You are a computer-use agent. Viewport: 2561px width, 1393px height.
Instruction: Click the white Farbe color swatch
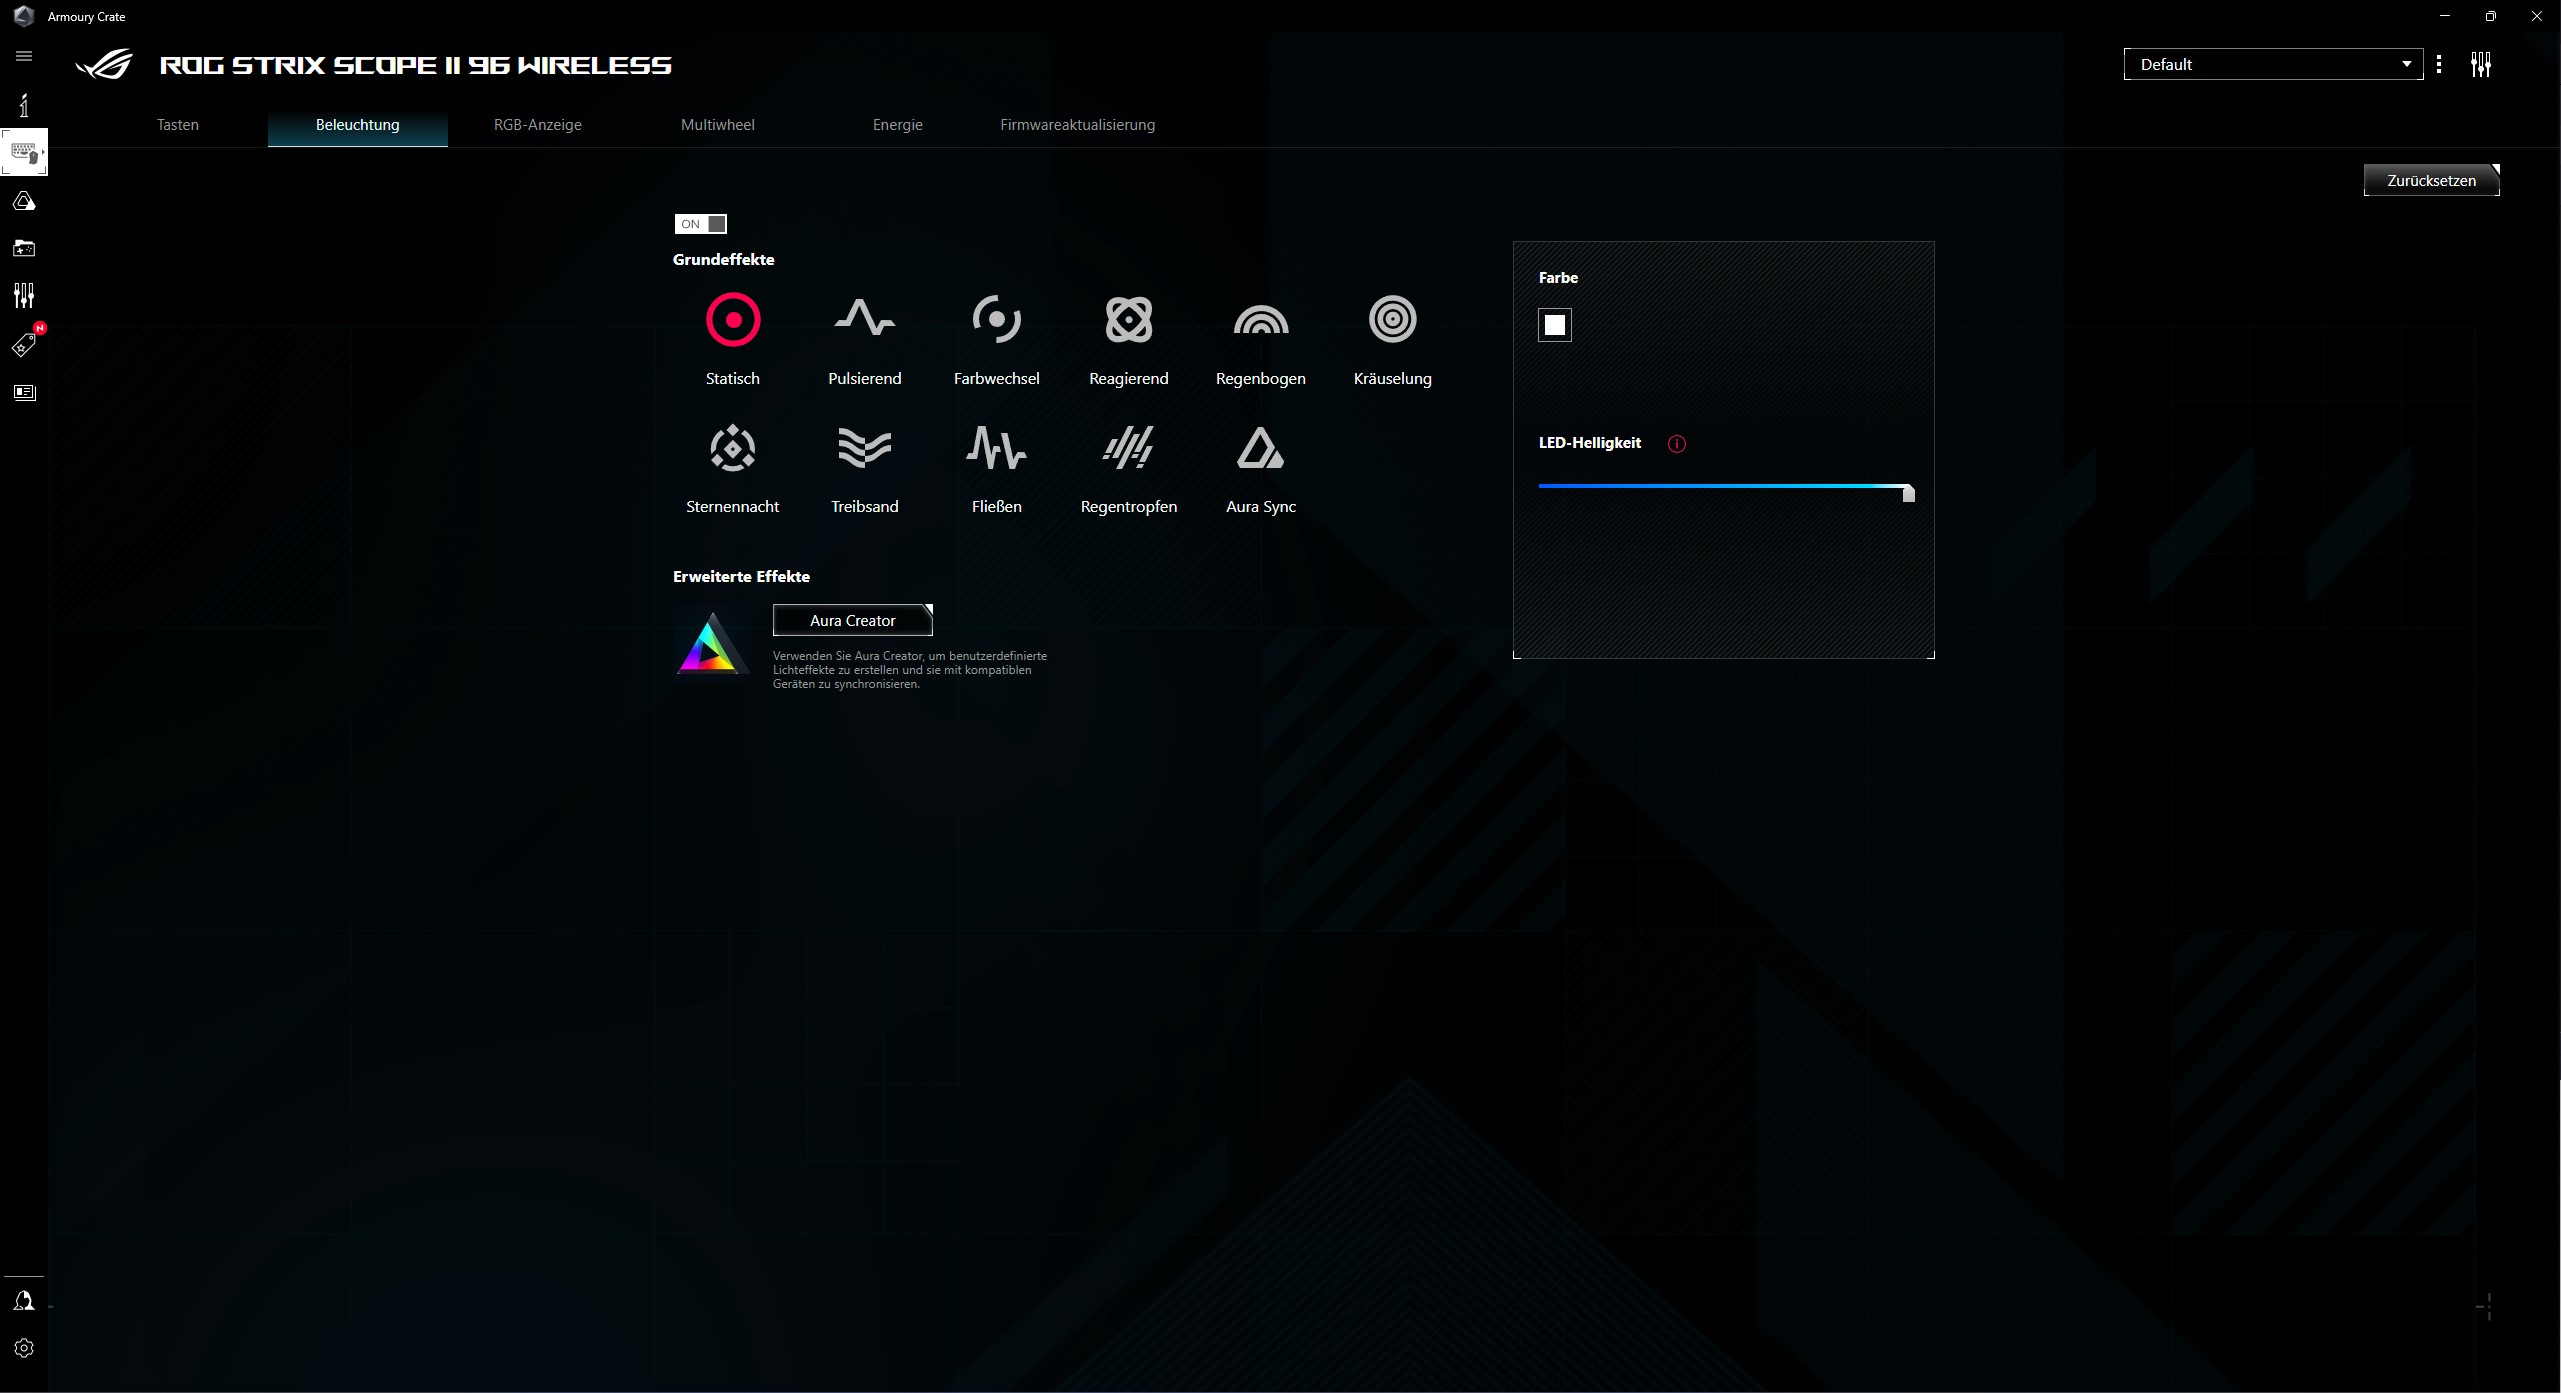click(1554, 325)
